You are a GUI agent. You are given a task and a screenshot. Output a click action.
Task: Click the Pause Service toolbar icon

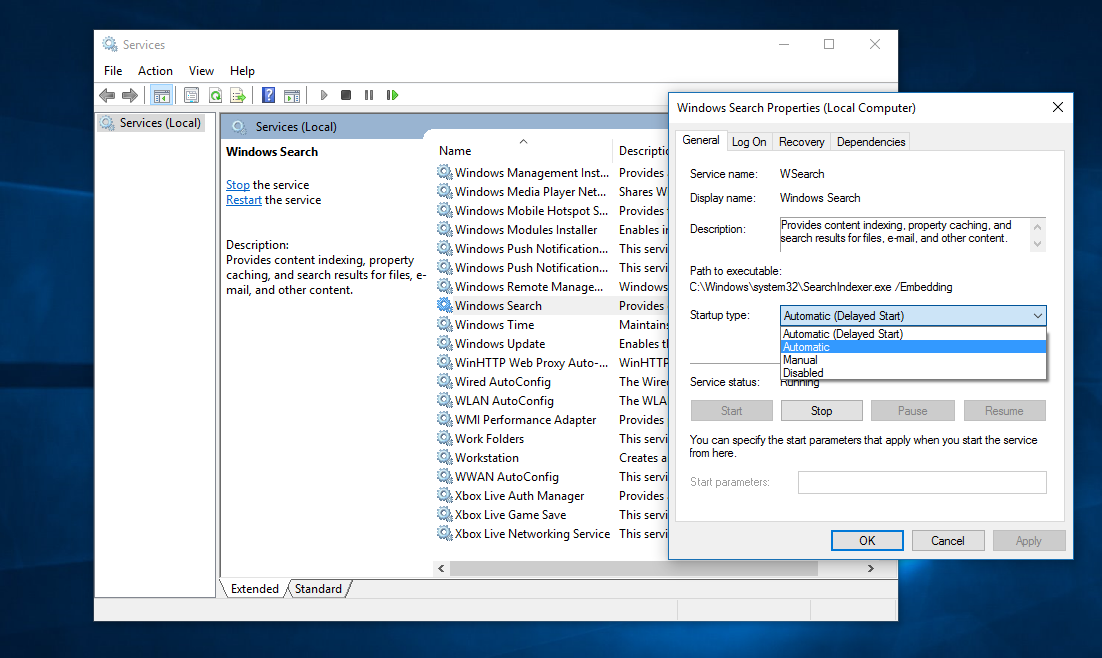click(x=369, y=95)
